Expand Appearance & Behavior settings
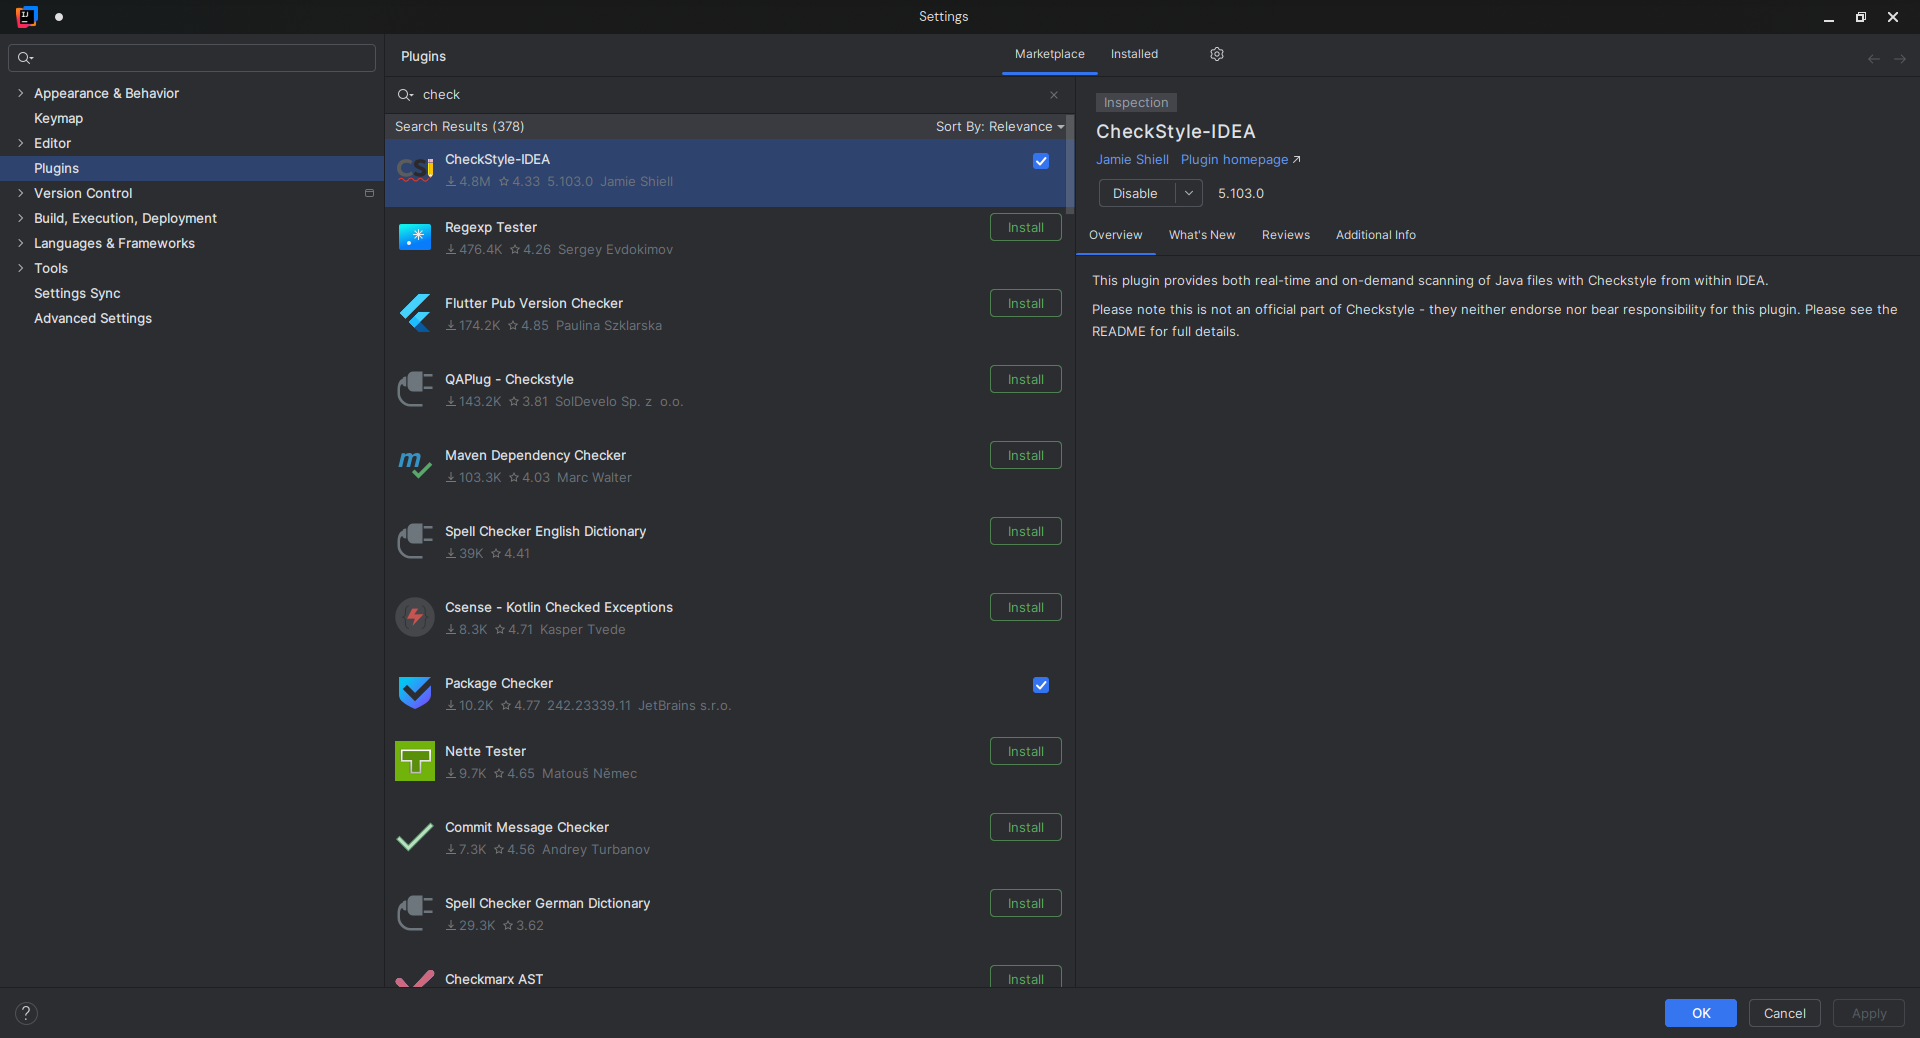The width and height of the screenshot is (1920, 1038). (20, 93)
